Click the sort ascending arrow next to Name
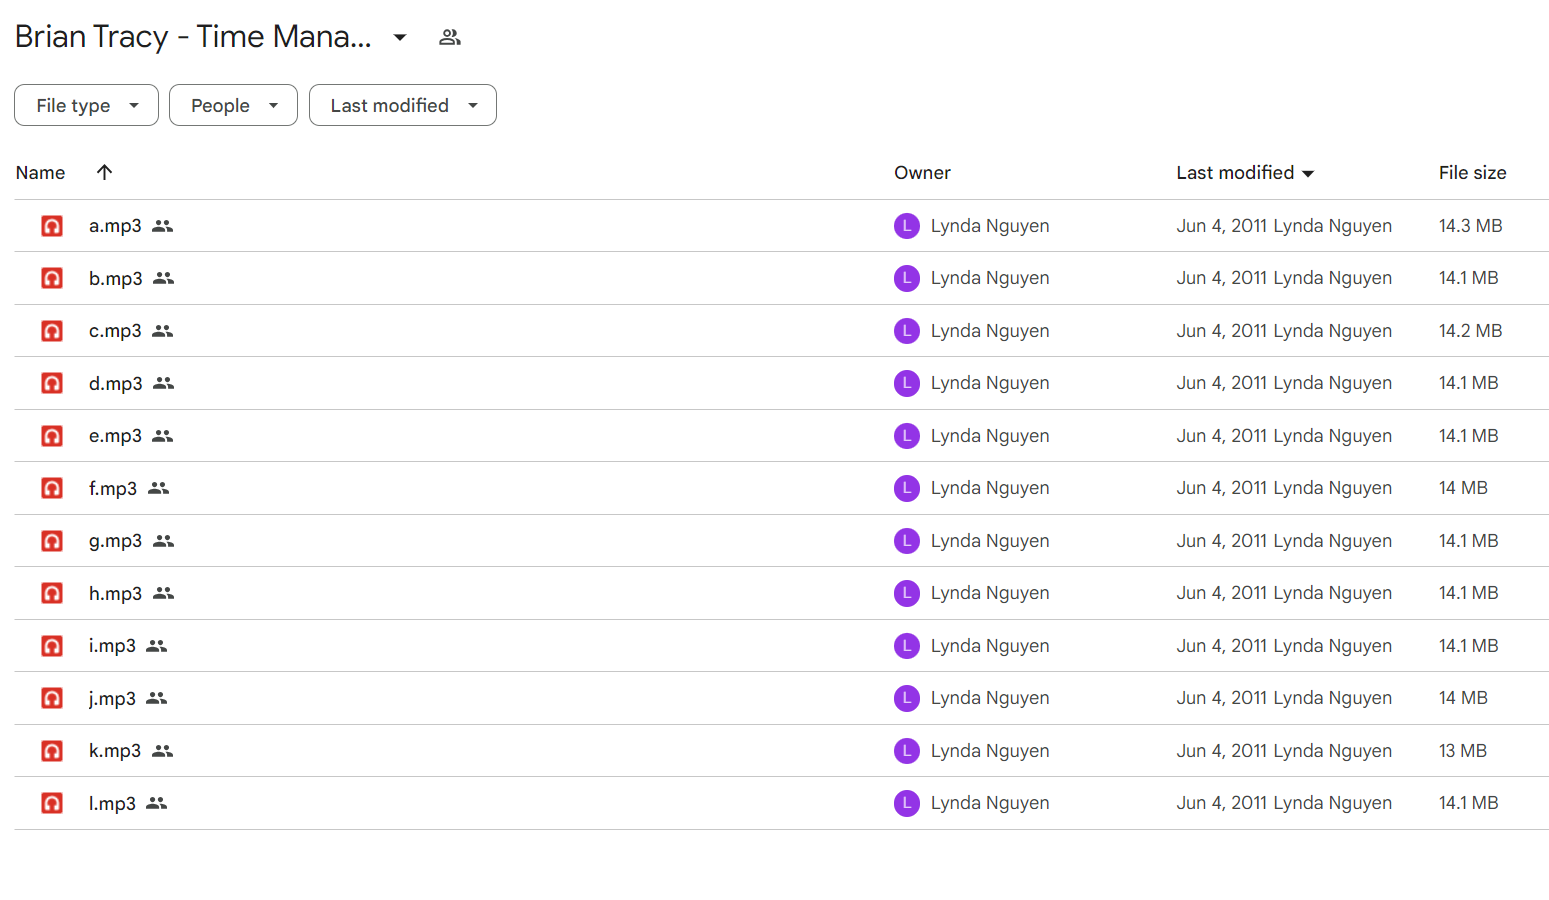This screenshot has width=1549, height=900. click(x=104, y=172)
